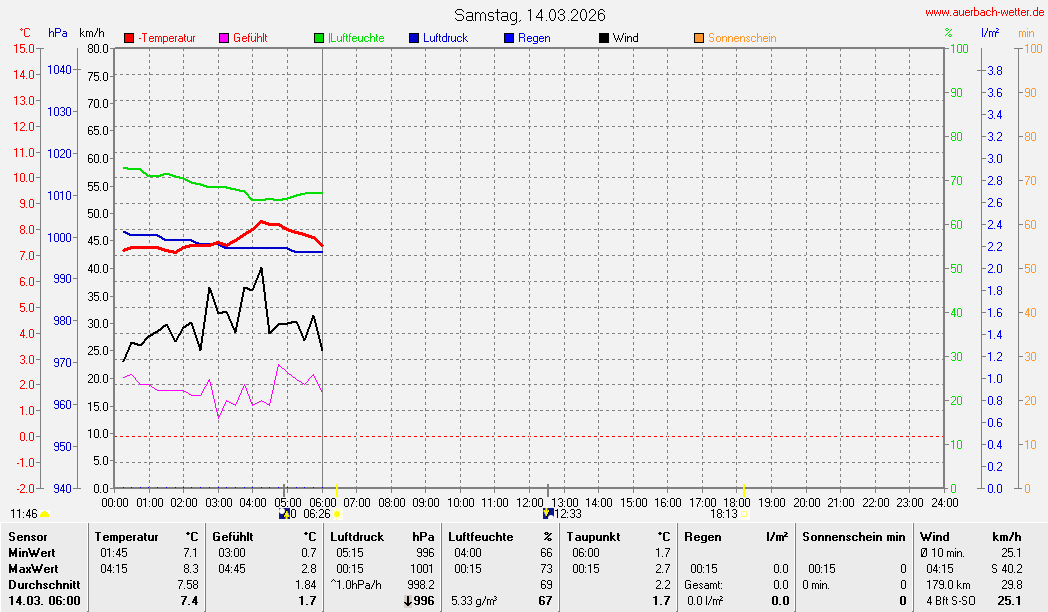This screenshot has width=1048, height=612.
Task: Click the green Luftfeuchte legend square
Action: [319, 38]
